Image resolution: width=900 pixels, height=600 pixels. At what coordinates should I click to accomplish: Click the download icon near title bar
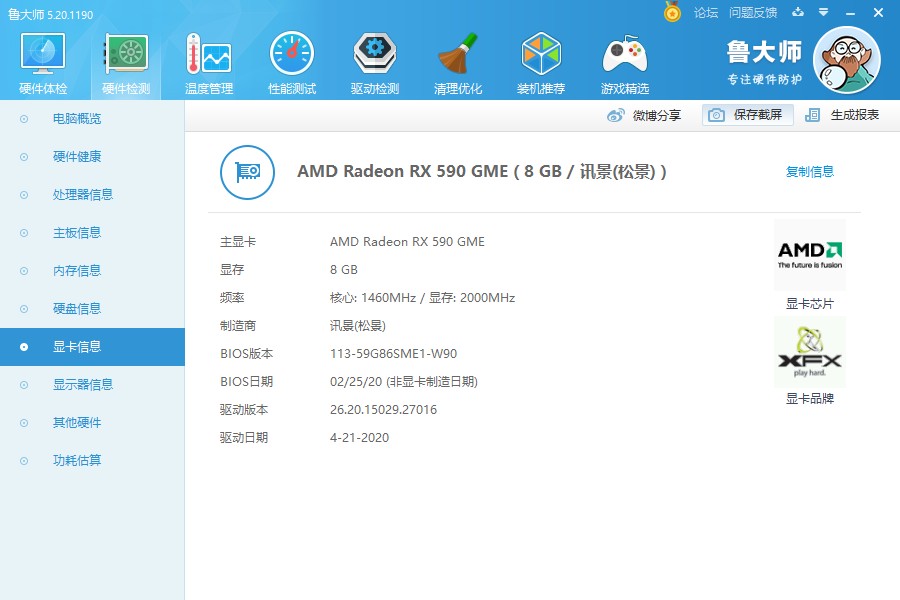click(795, 13)
